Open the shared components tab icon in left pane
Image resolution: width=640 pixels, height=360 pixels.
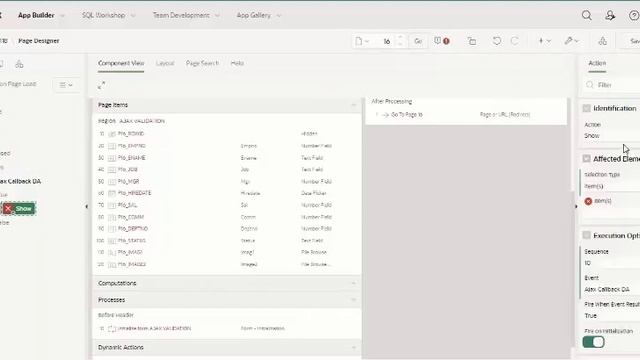tap(19, 64)
